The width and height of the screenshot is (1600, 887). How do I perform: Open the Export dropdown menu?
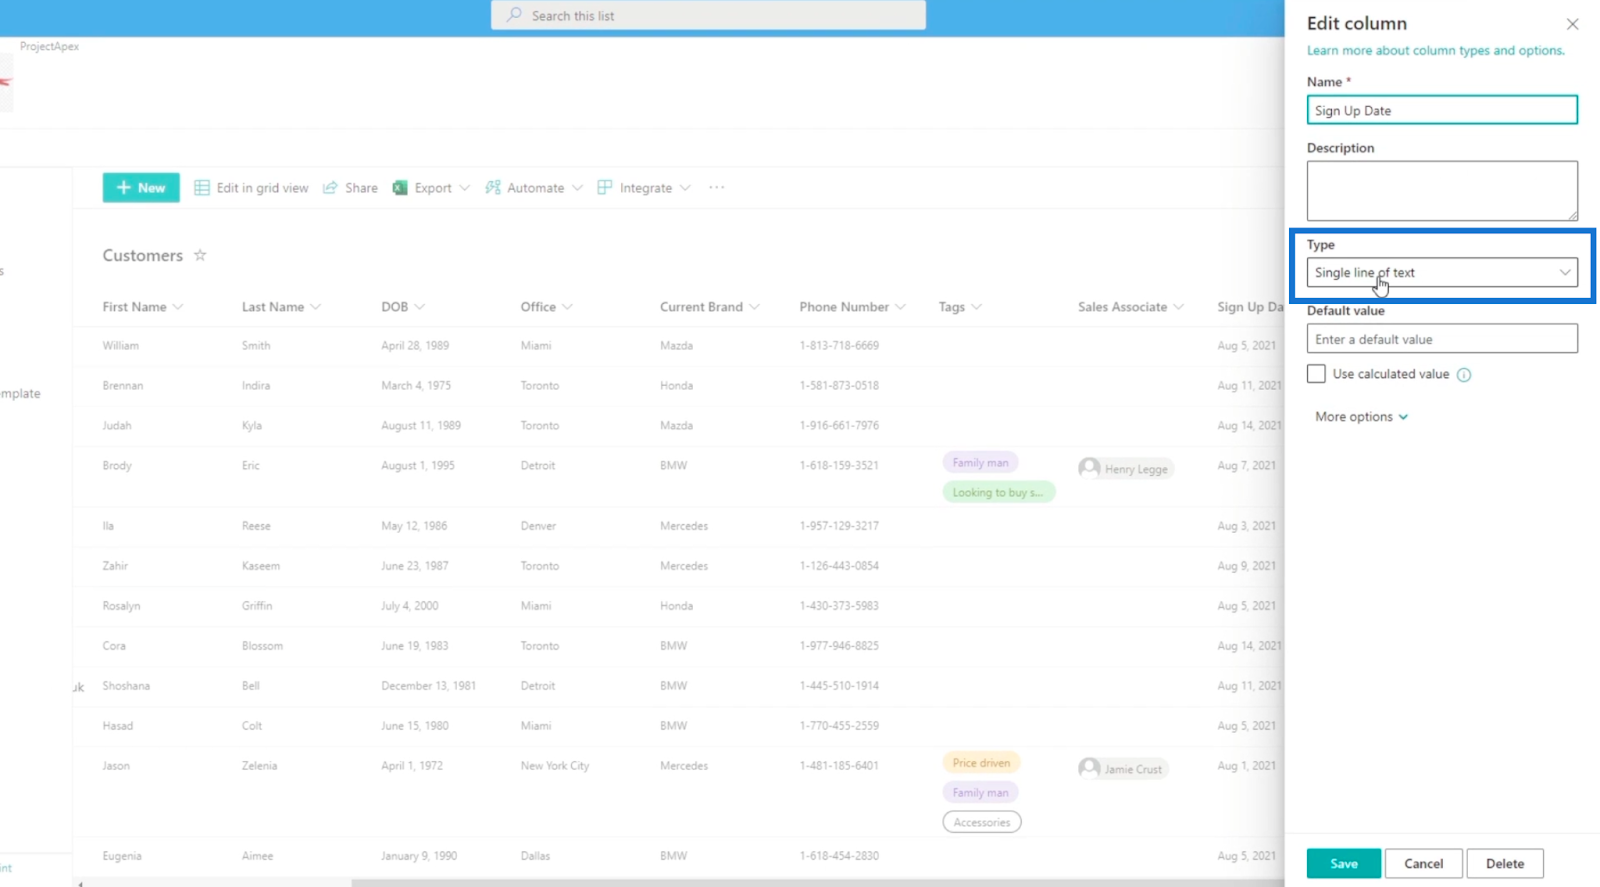pyautogui.click(x=465, y=188)
